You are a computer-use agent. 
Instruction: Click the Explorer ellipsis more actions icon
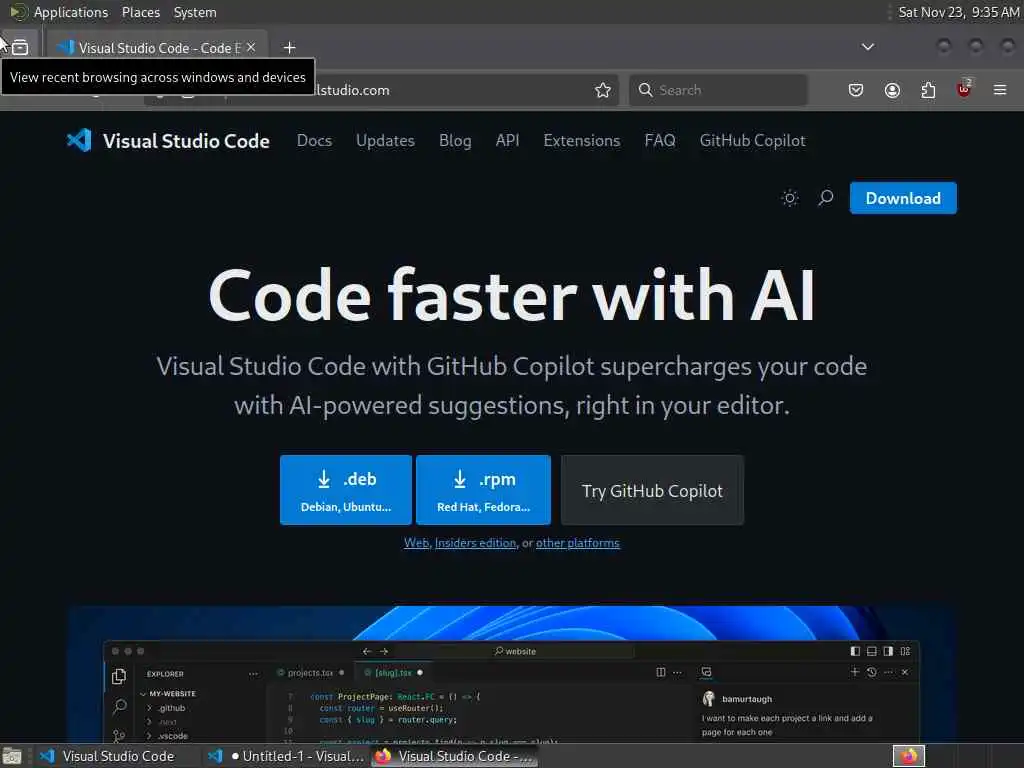[x=253, y=673]
